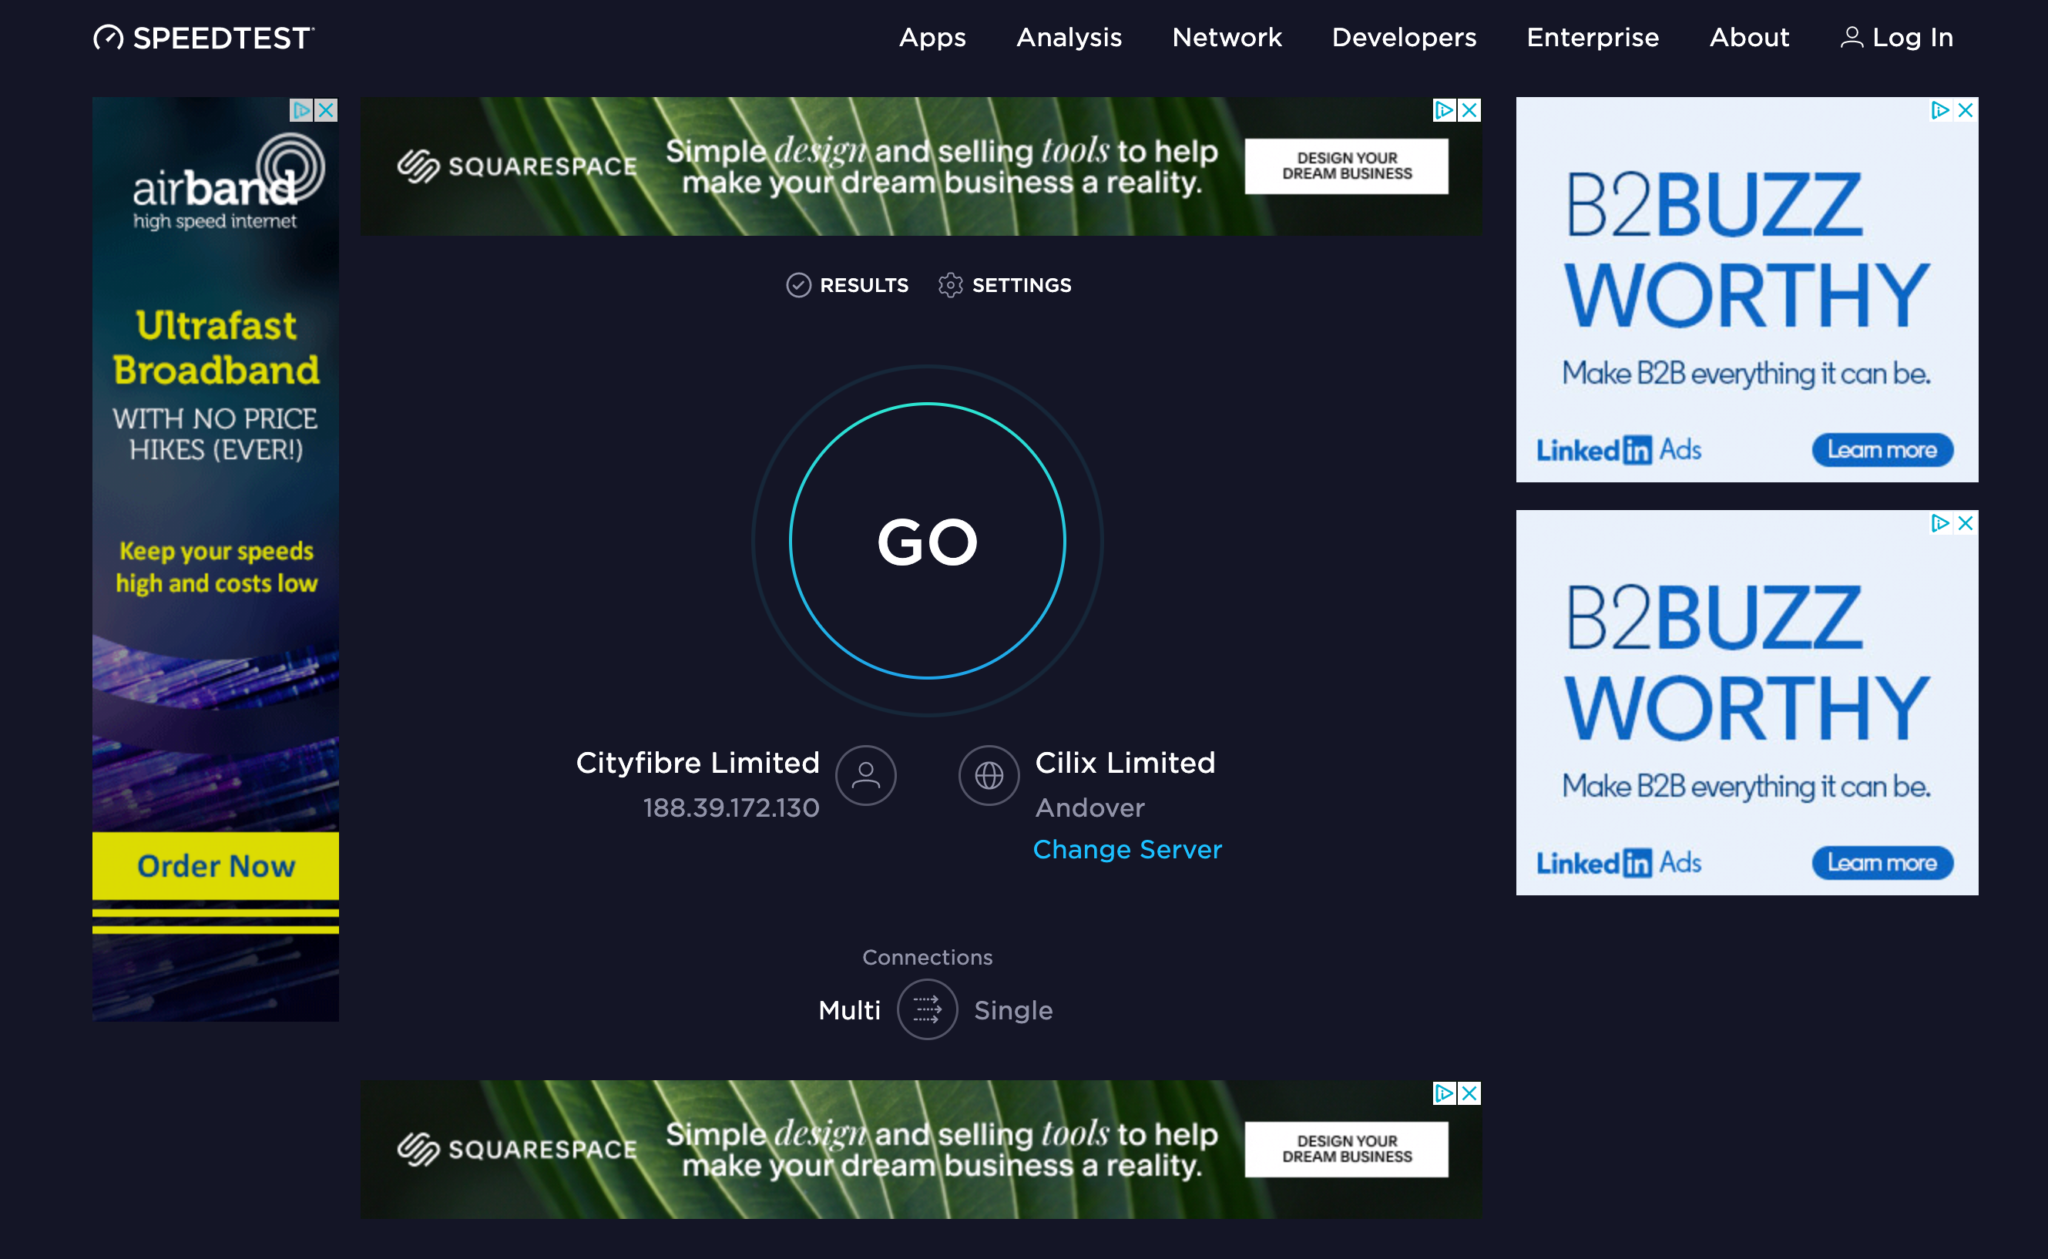Screen dimensions: 2048x1259
Task: Click the person icon next to Log In
Action: click(1851, 37)
